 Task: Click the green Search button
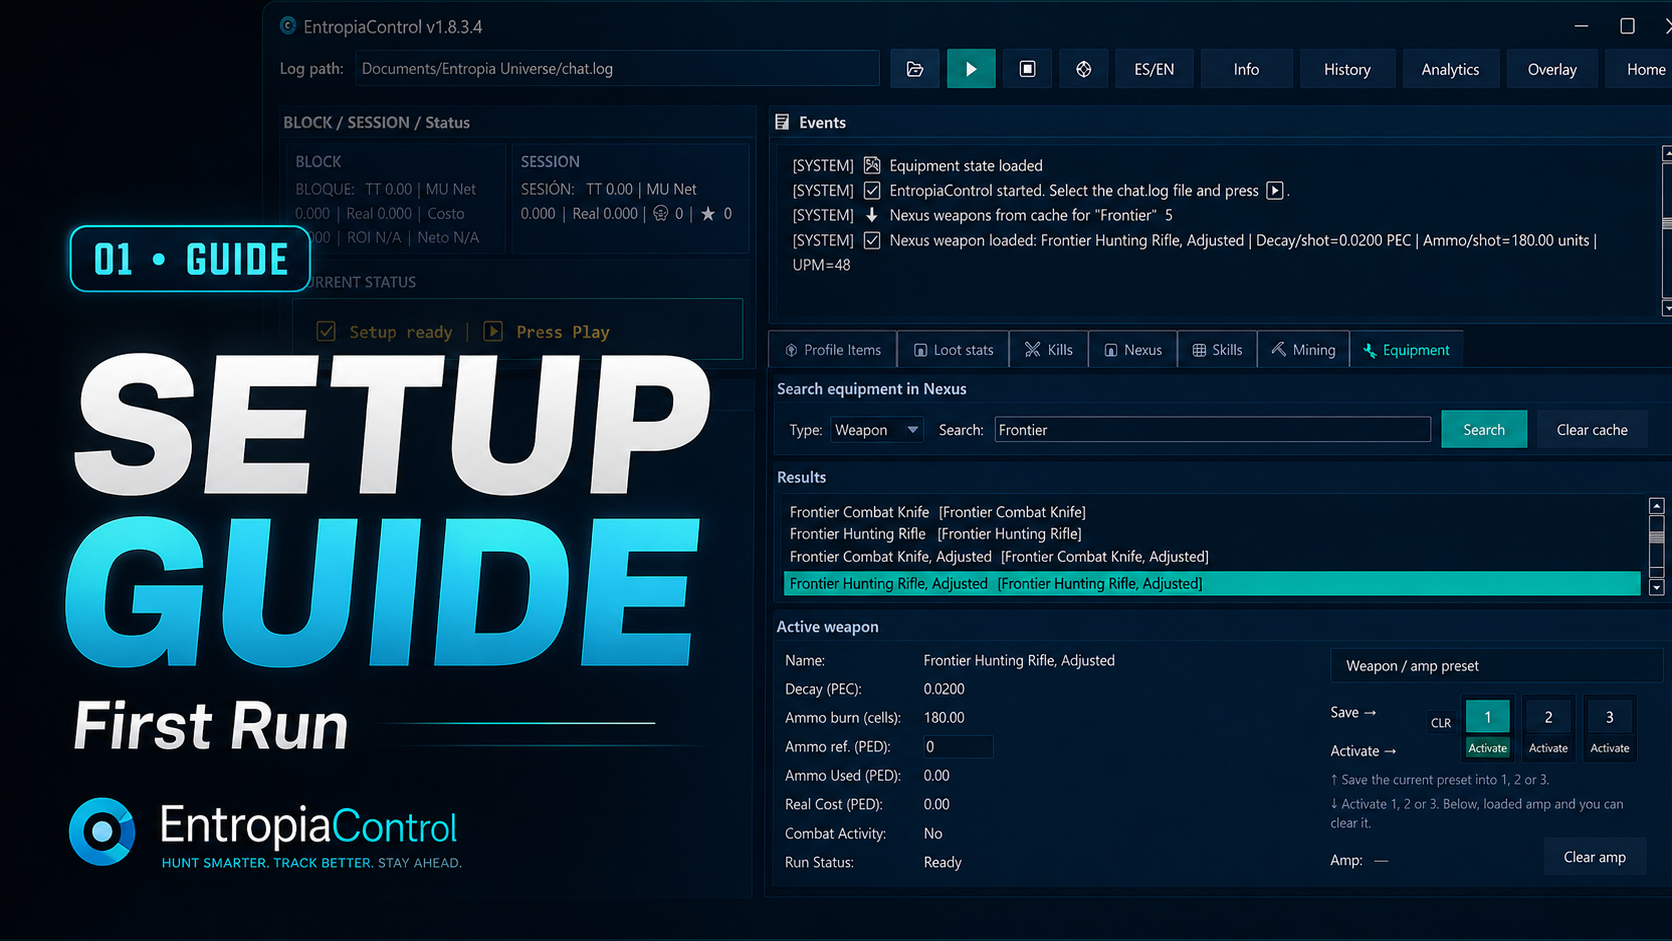1484,429
